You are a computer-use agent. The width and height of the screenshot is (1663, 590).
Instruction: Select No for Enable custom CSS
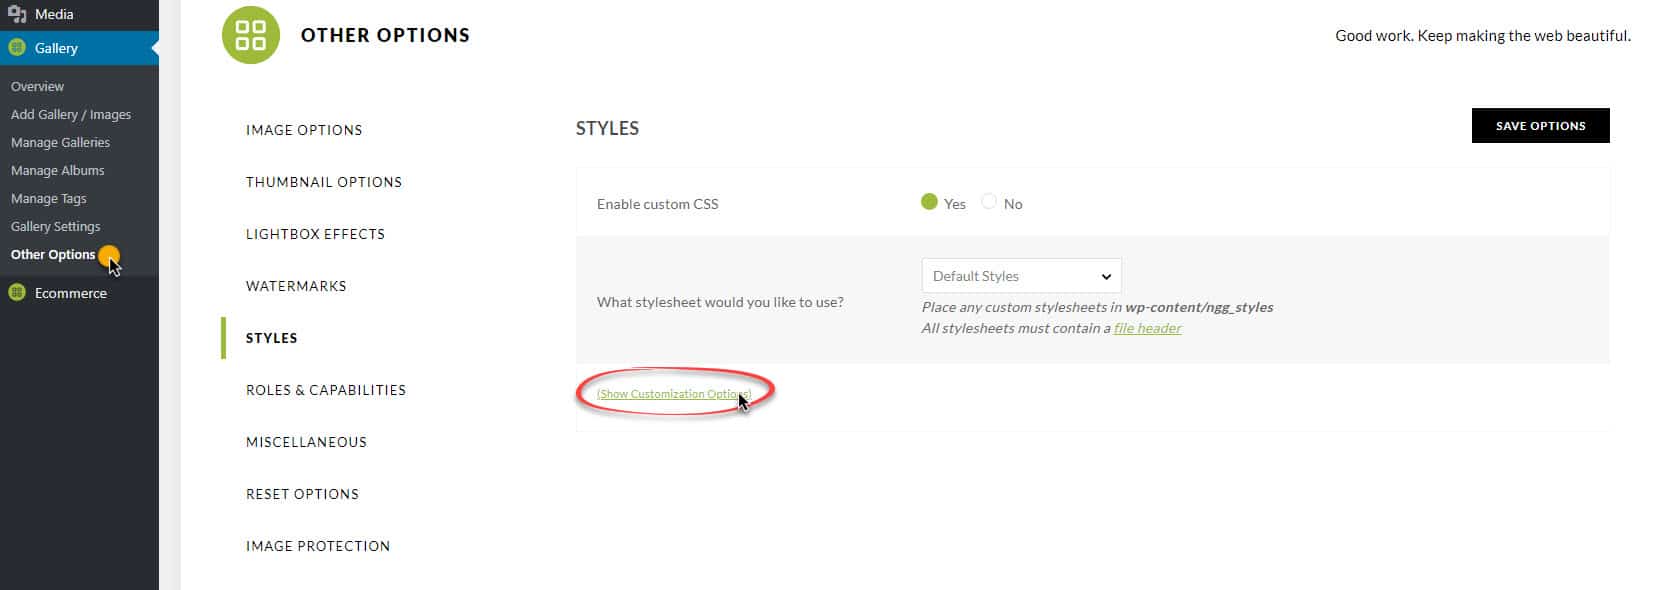coord(989,202)
